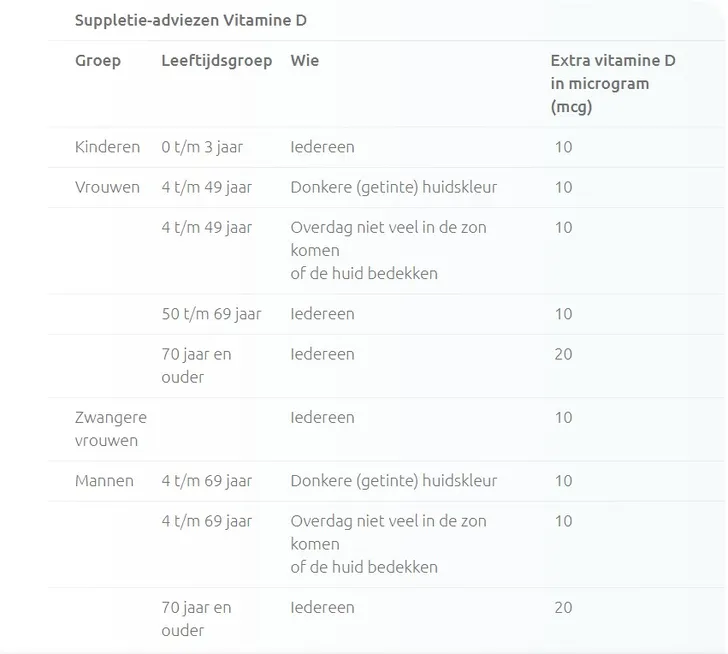Select the "Vrouwen" group cell
The height and width of the screenshot is (654, 728).
click(x=107, y=187)
